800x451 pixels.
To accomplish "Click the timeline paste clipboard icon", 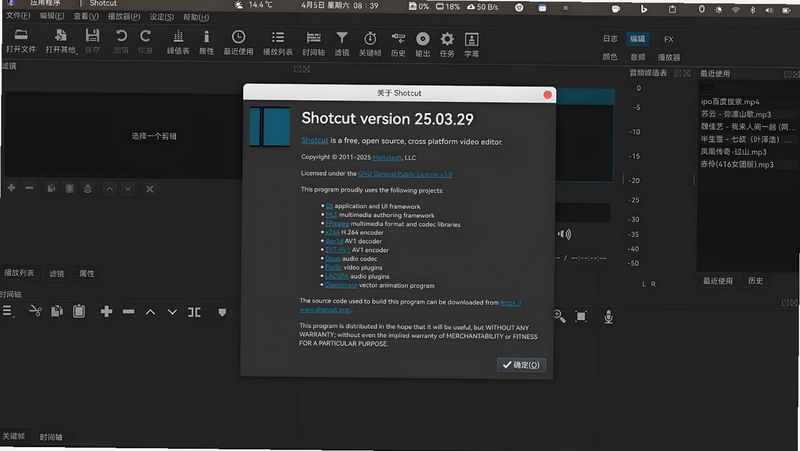I will 79,311.
